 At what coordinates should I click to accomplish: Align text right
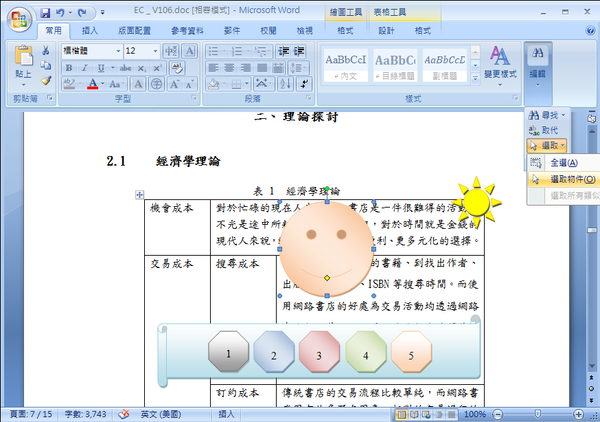(245, 68)
